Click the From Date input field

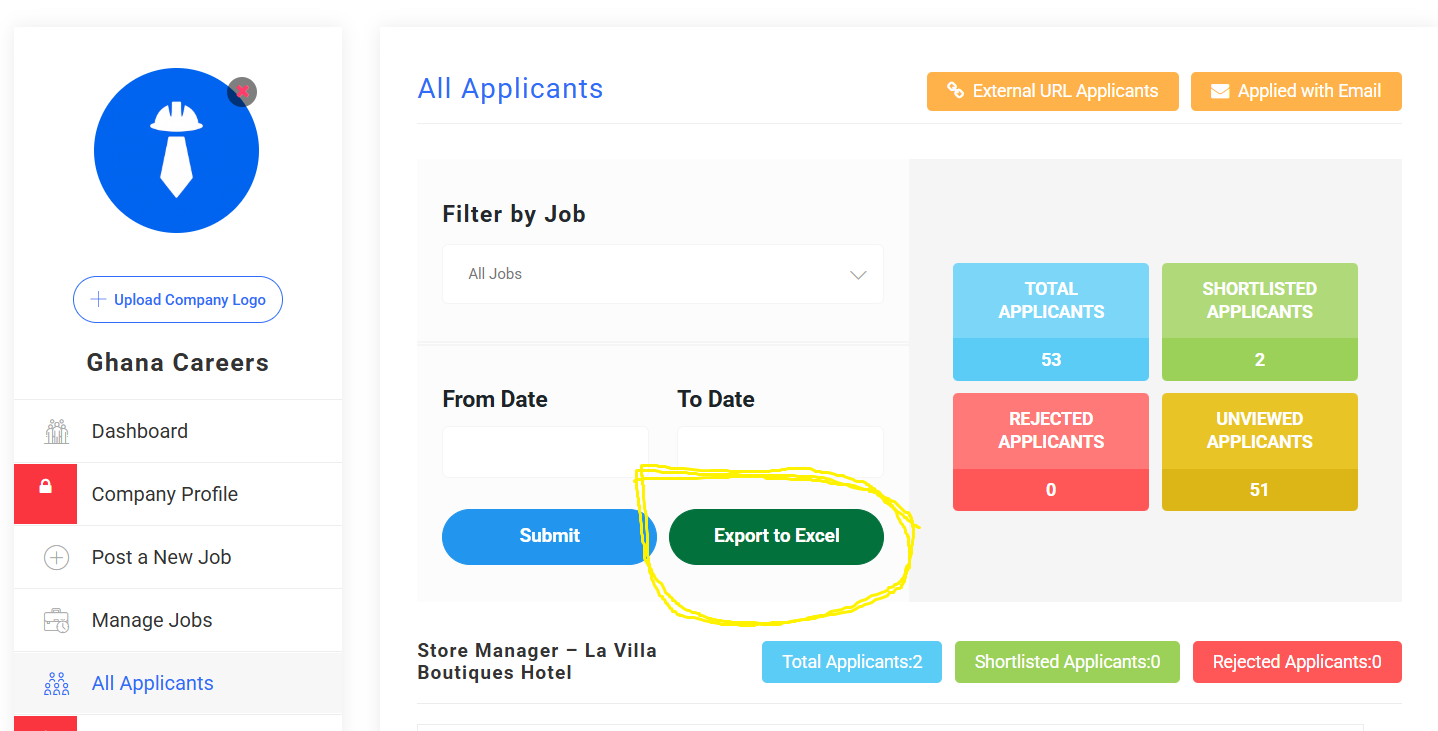pyautogui.click(x=545, y=451)
